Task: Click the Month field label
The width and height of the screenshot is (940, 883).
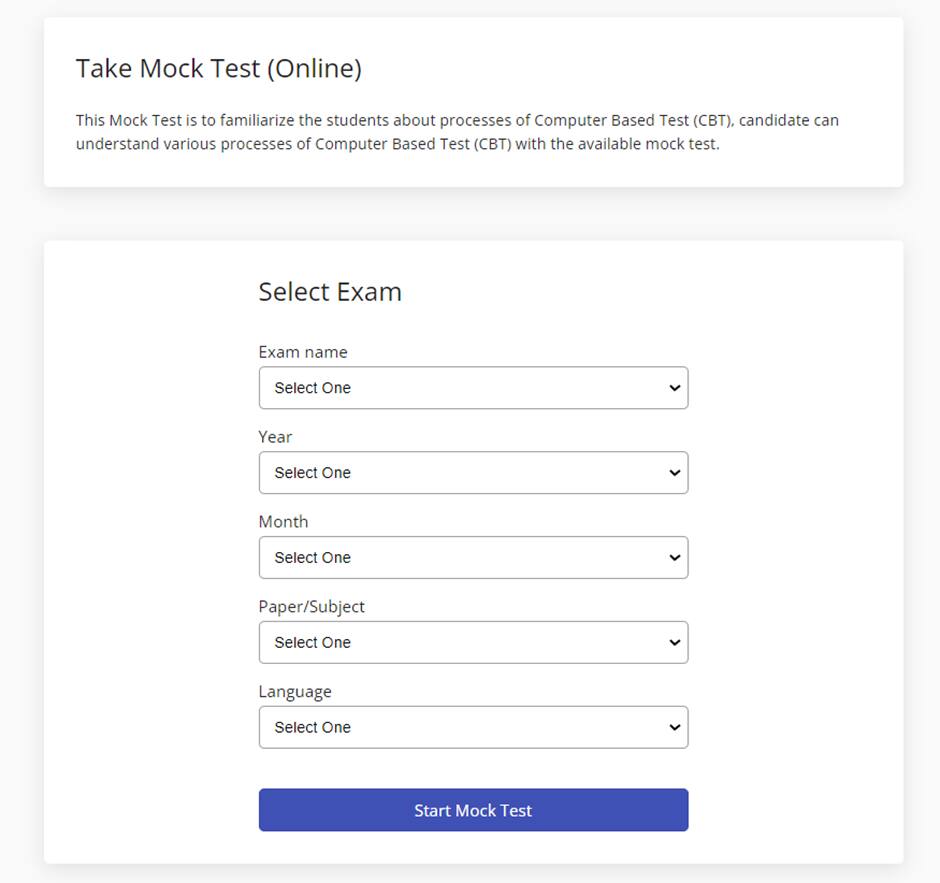Action: 284,522
